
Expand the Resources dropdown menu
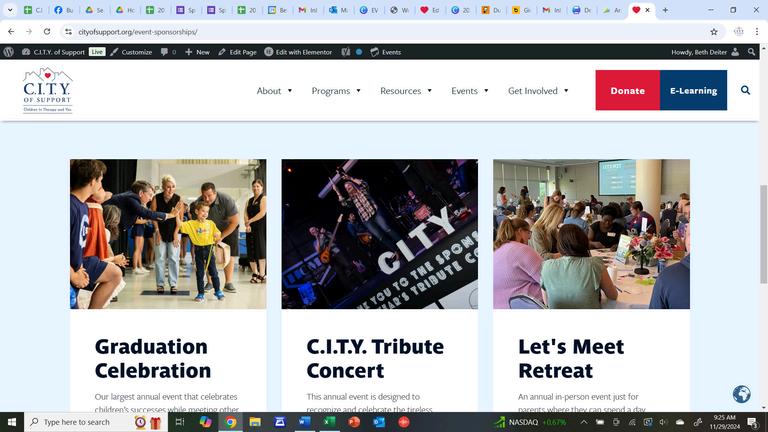tap(406, 91)
